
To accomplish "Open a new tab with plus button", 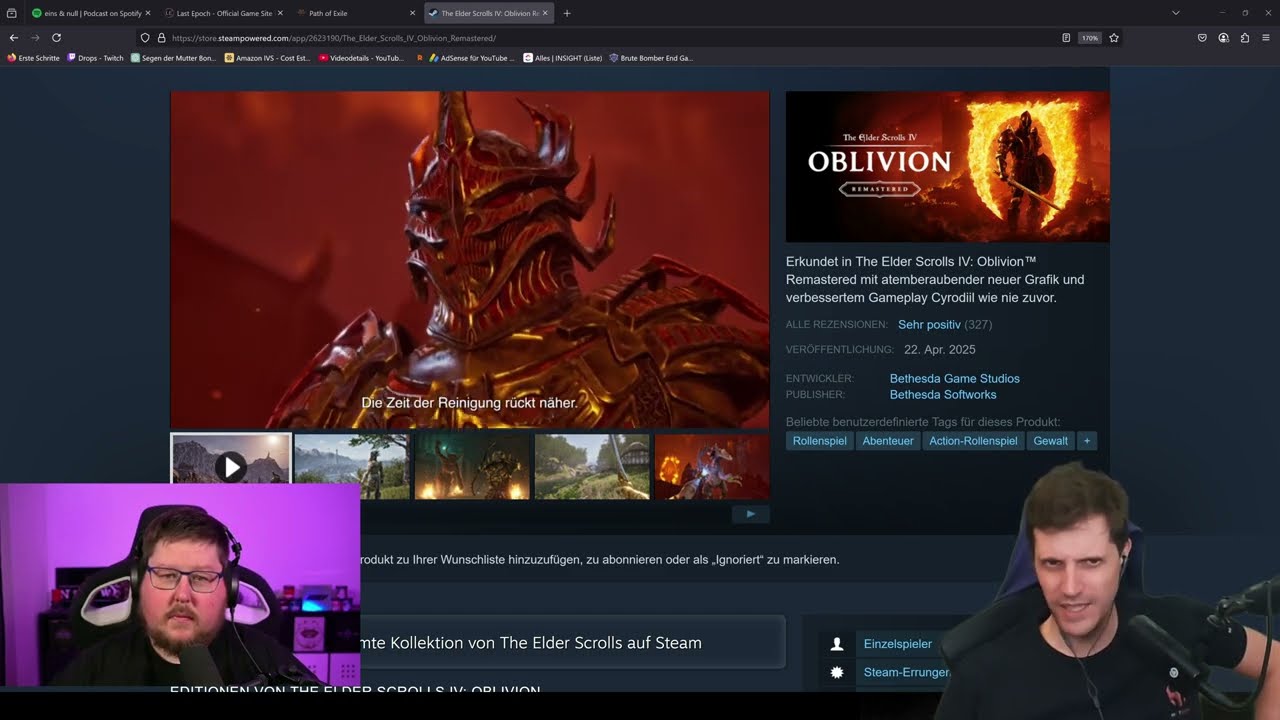I will (x=567, y=13).
